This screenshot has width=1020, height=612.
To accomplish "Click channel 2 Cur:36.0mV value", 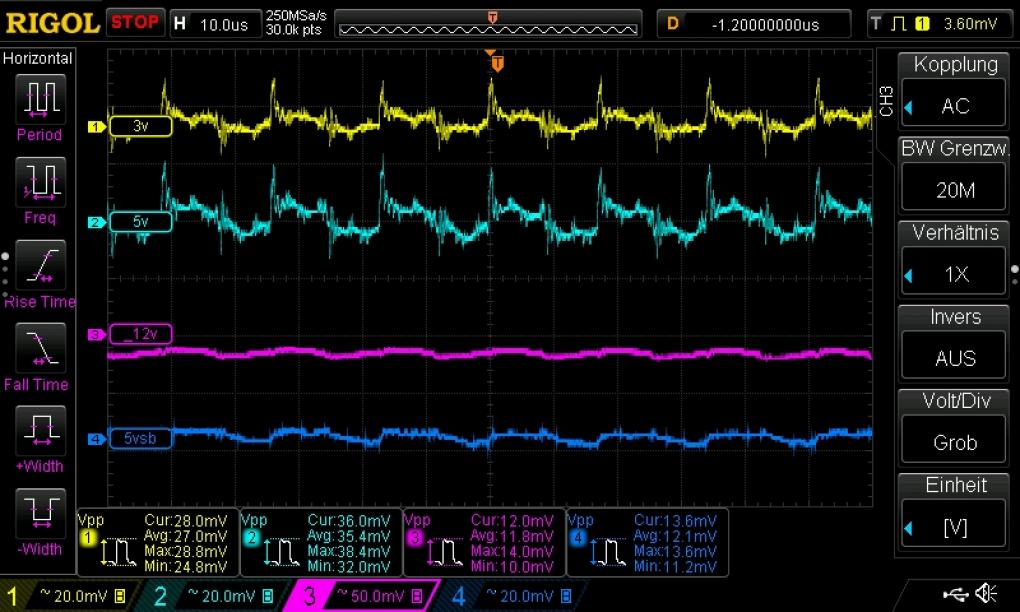I will tap(349, 521).
